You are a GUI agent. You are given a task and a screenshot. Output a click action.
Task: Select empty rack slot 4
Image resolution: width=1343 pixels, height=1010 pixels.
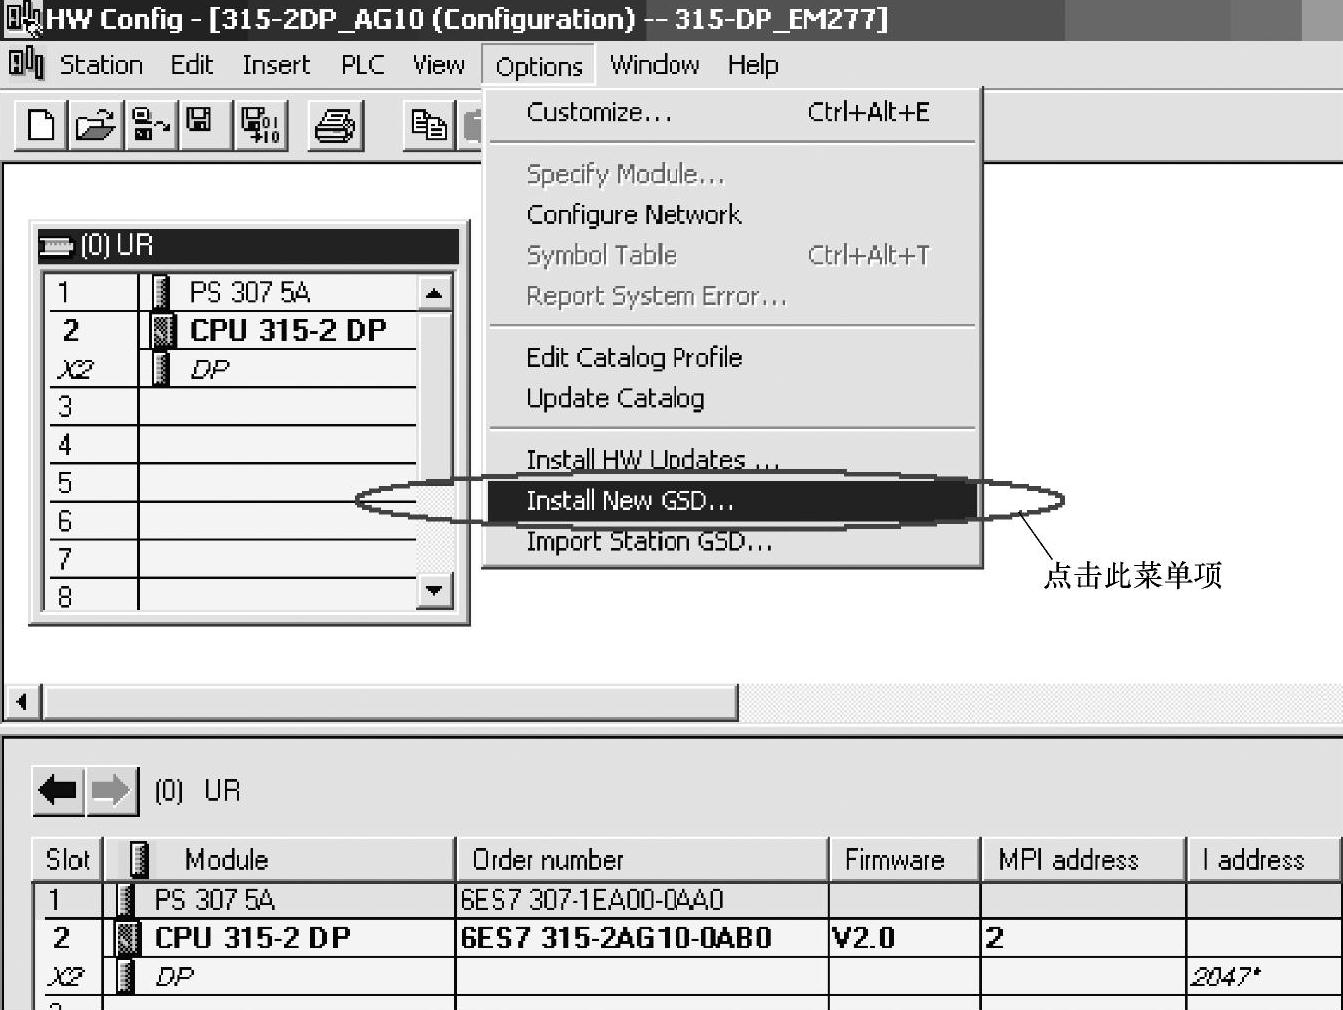(x=232, y=444)
